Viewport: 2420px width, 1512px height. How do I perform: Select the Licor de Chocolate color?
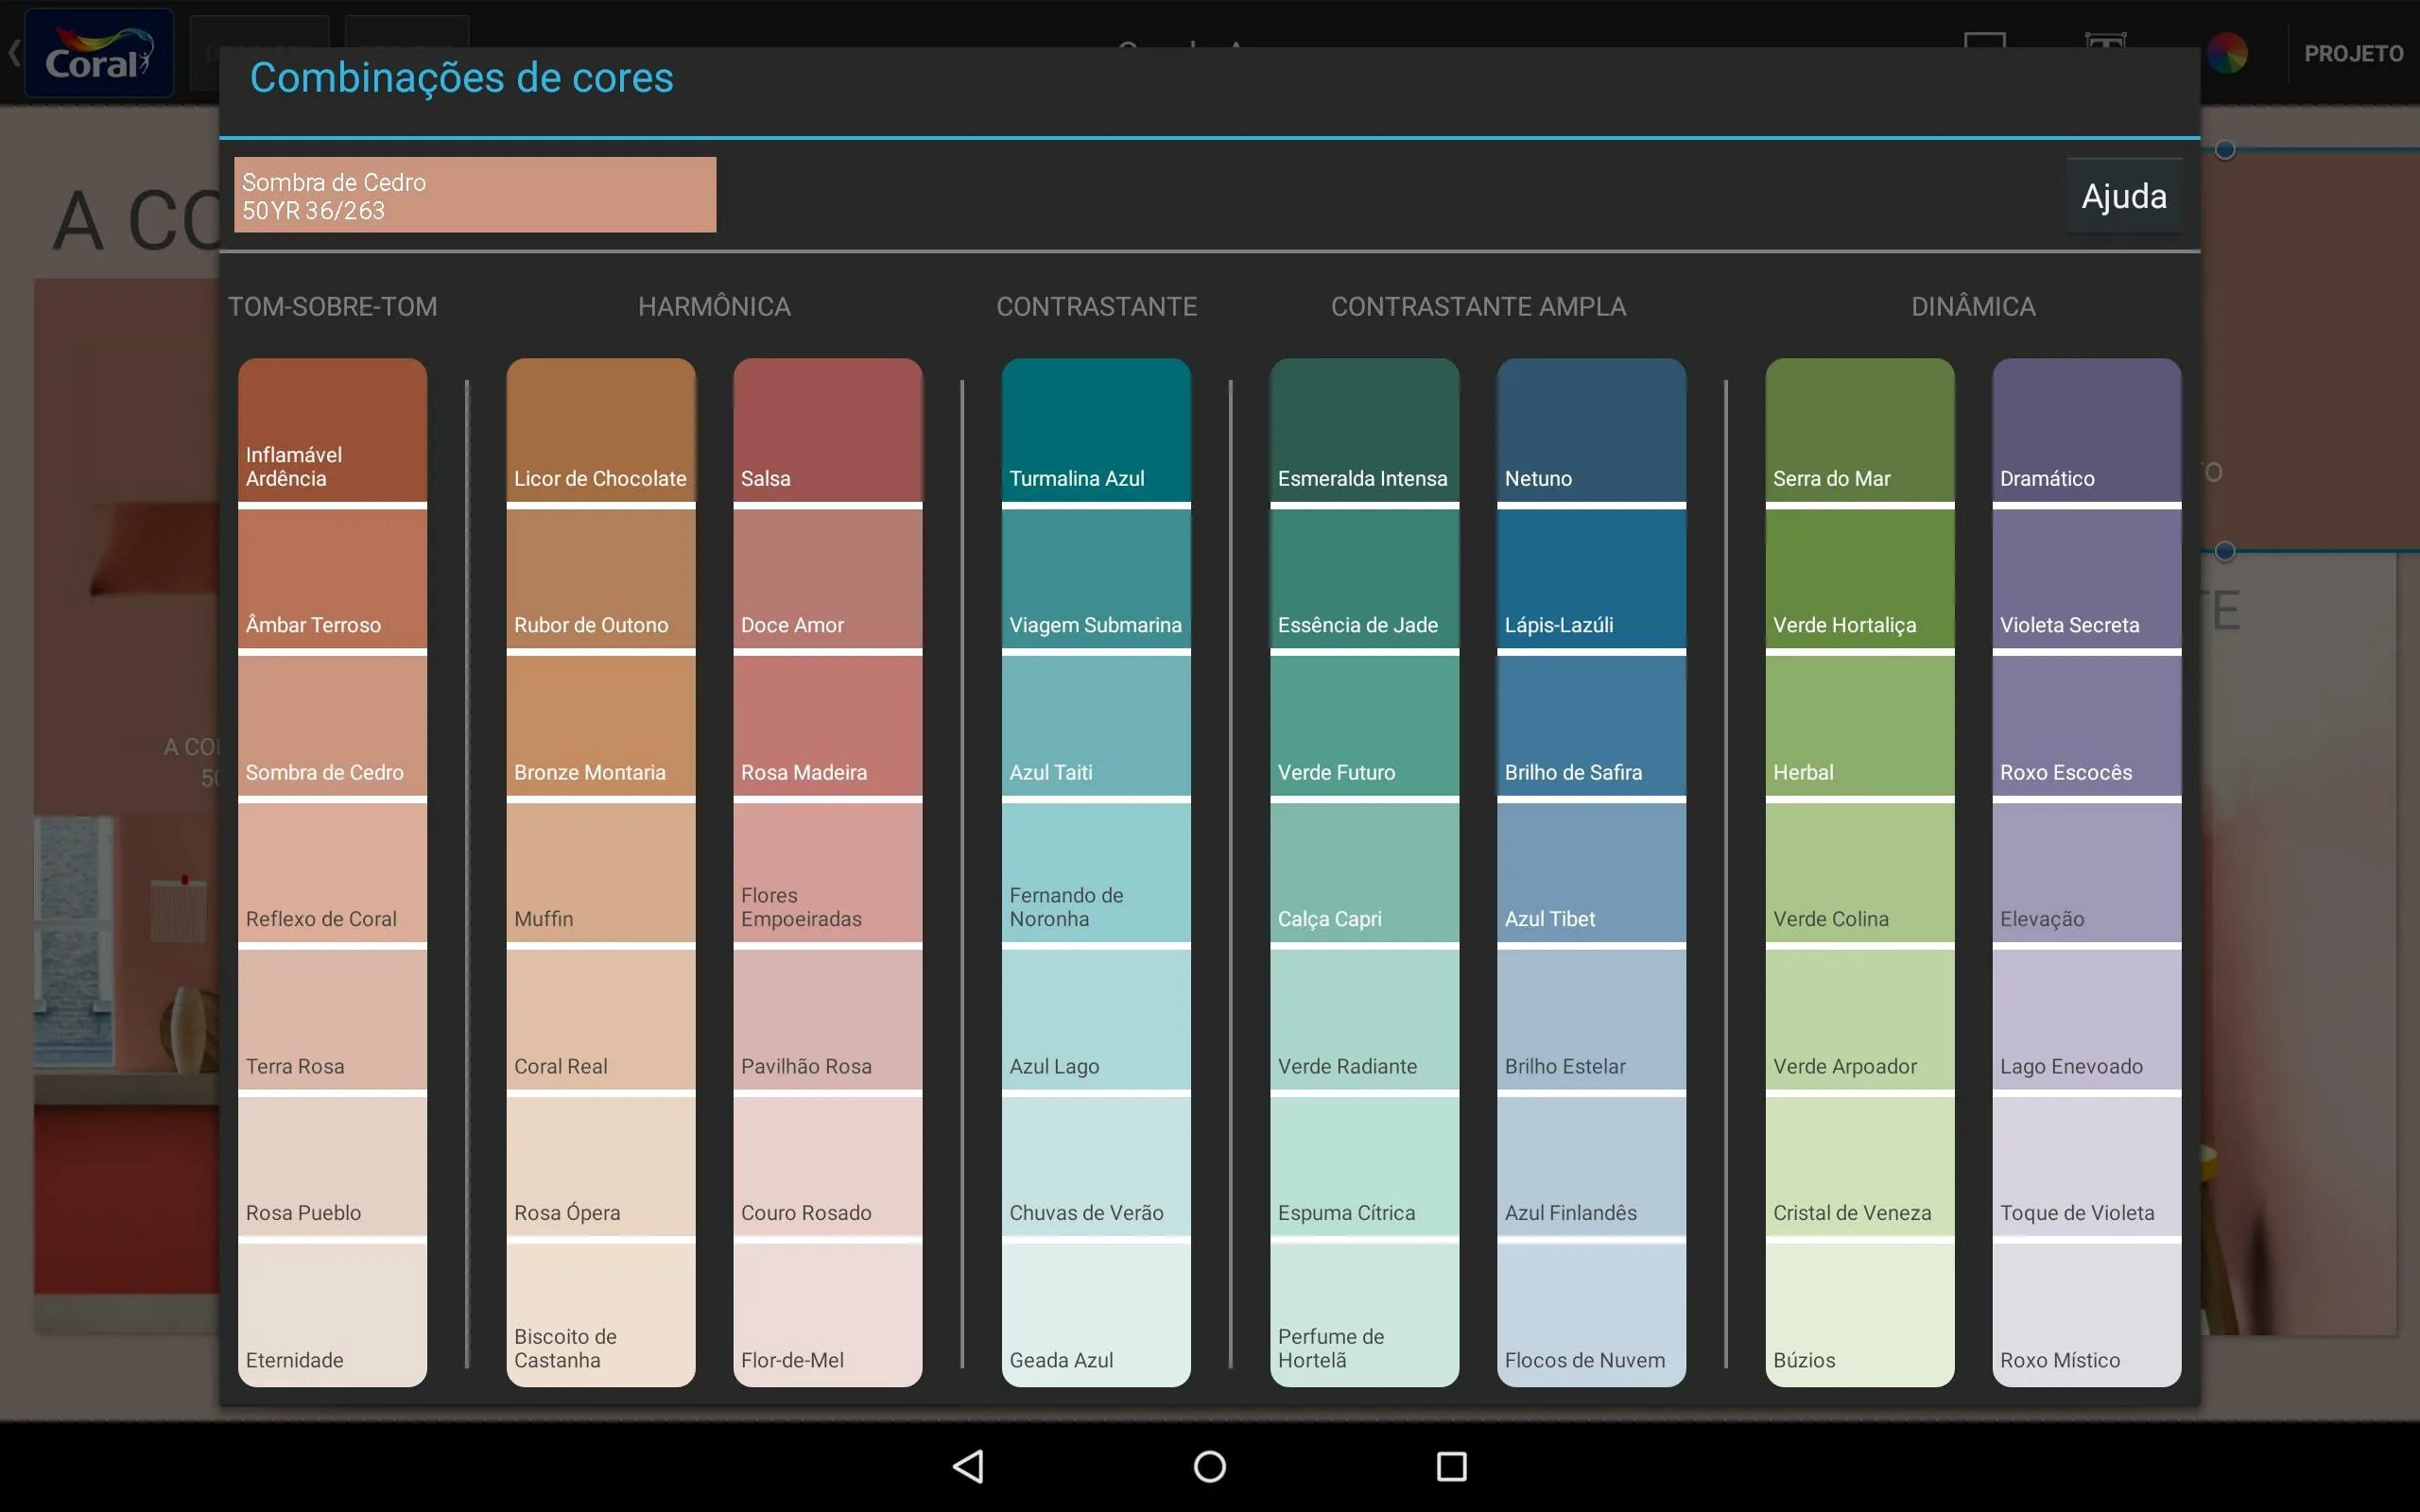(600, 430)
